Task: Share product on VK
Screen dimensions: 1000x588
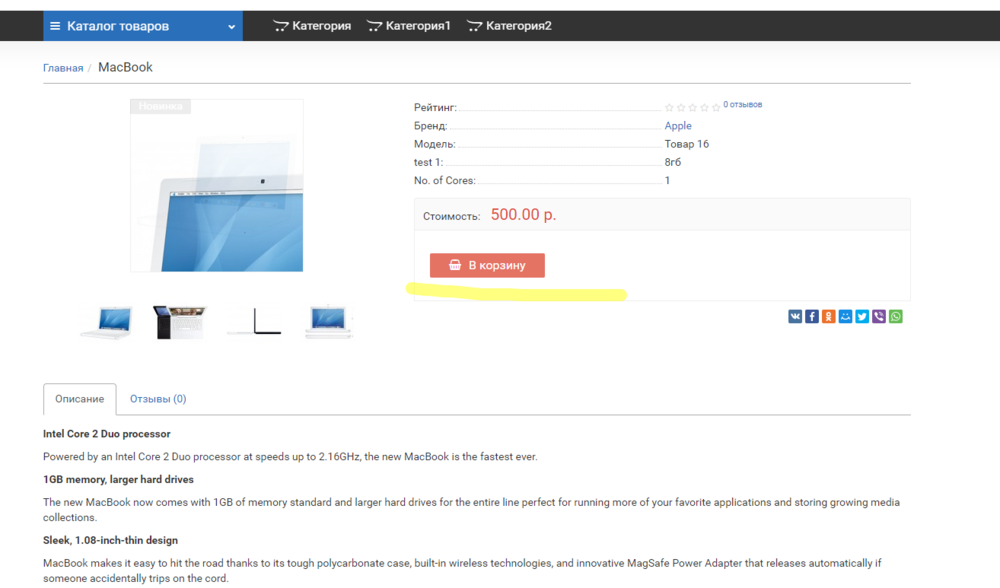Action: [795, 317]
